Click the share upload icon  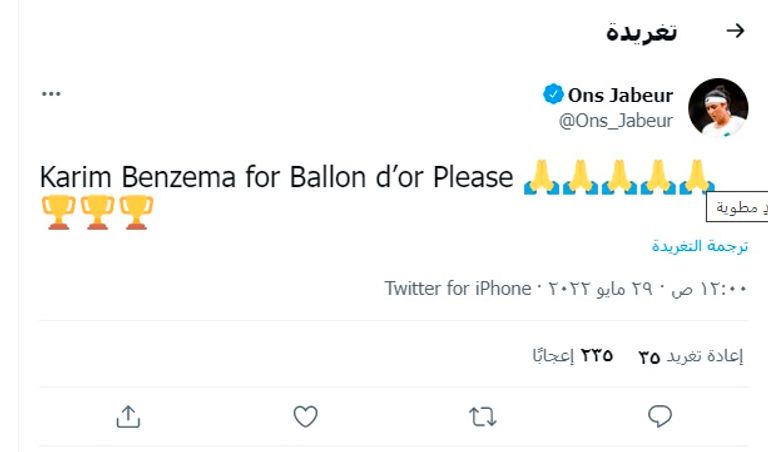[x=128, y=417]
